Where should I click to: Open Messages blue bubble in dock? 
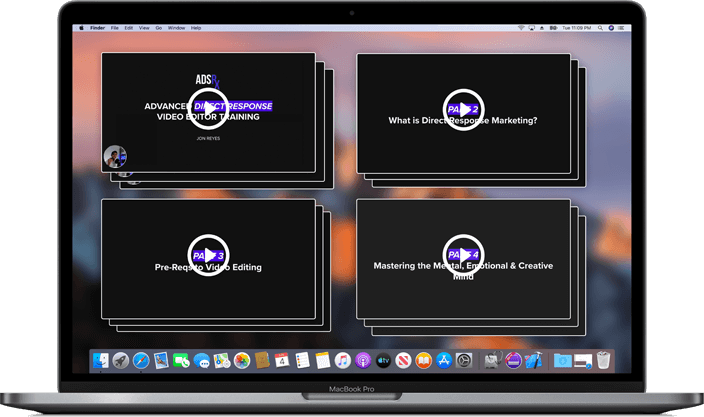[202, 360]
